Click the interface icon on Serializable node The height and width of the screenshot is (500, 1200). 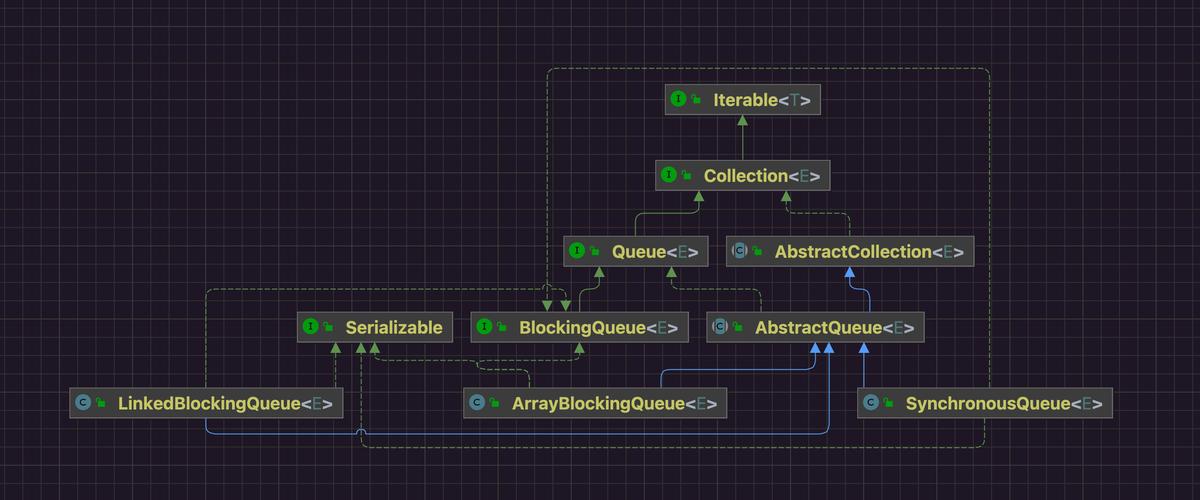point(311,327)
